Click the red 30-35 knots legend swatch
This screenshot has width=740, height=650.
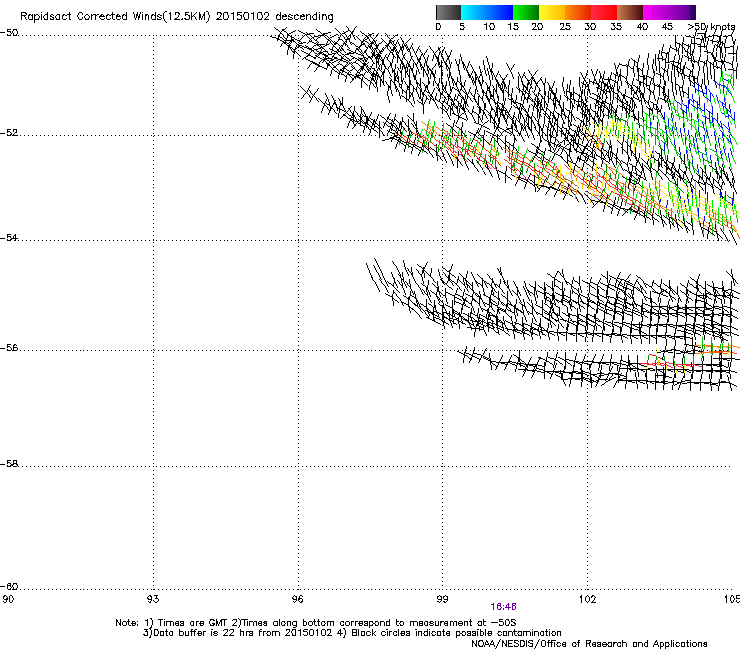tap(604, 12)
